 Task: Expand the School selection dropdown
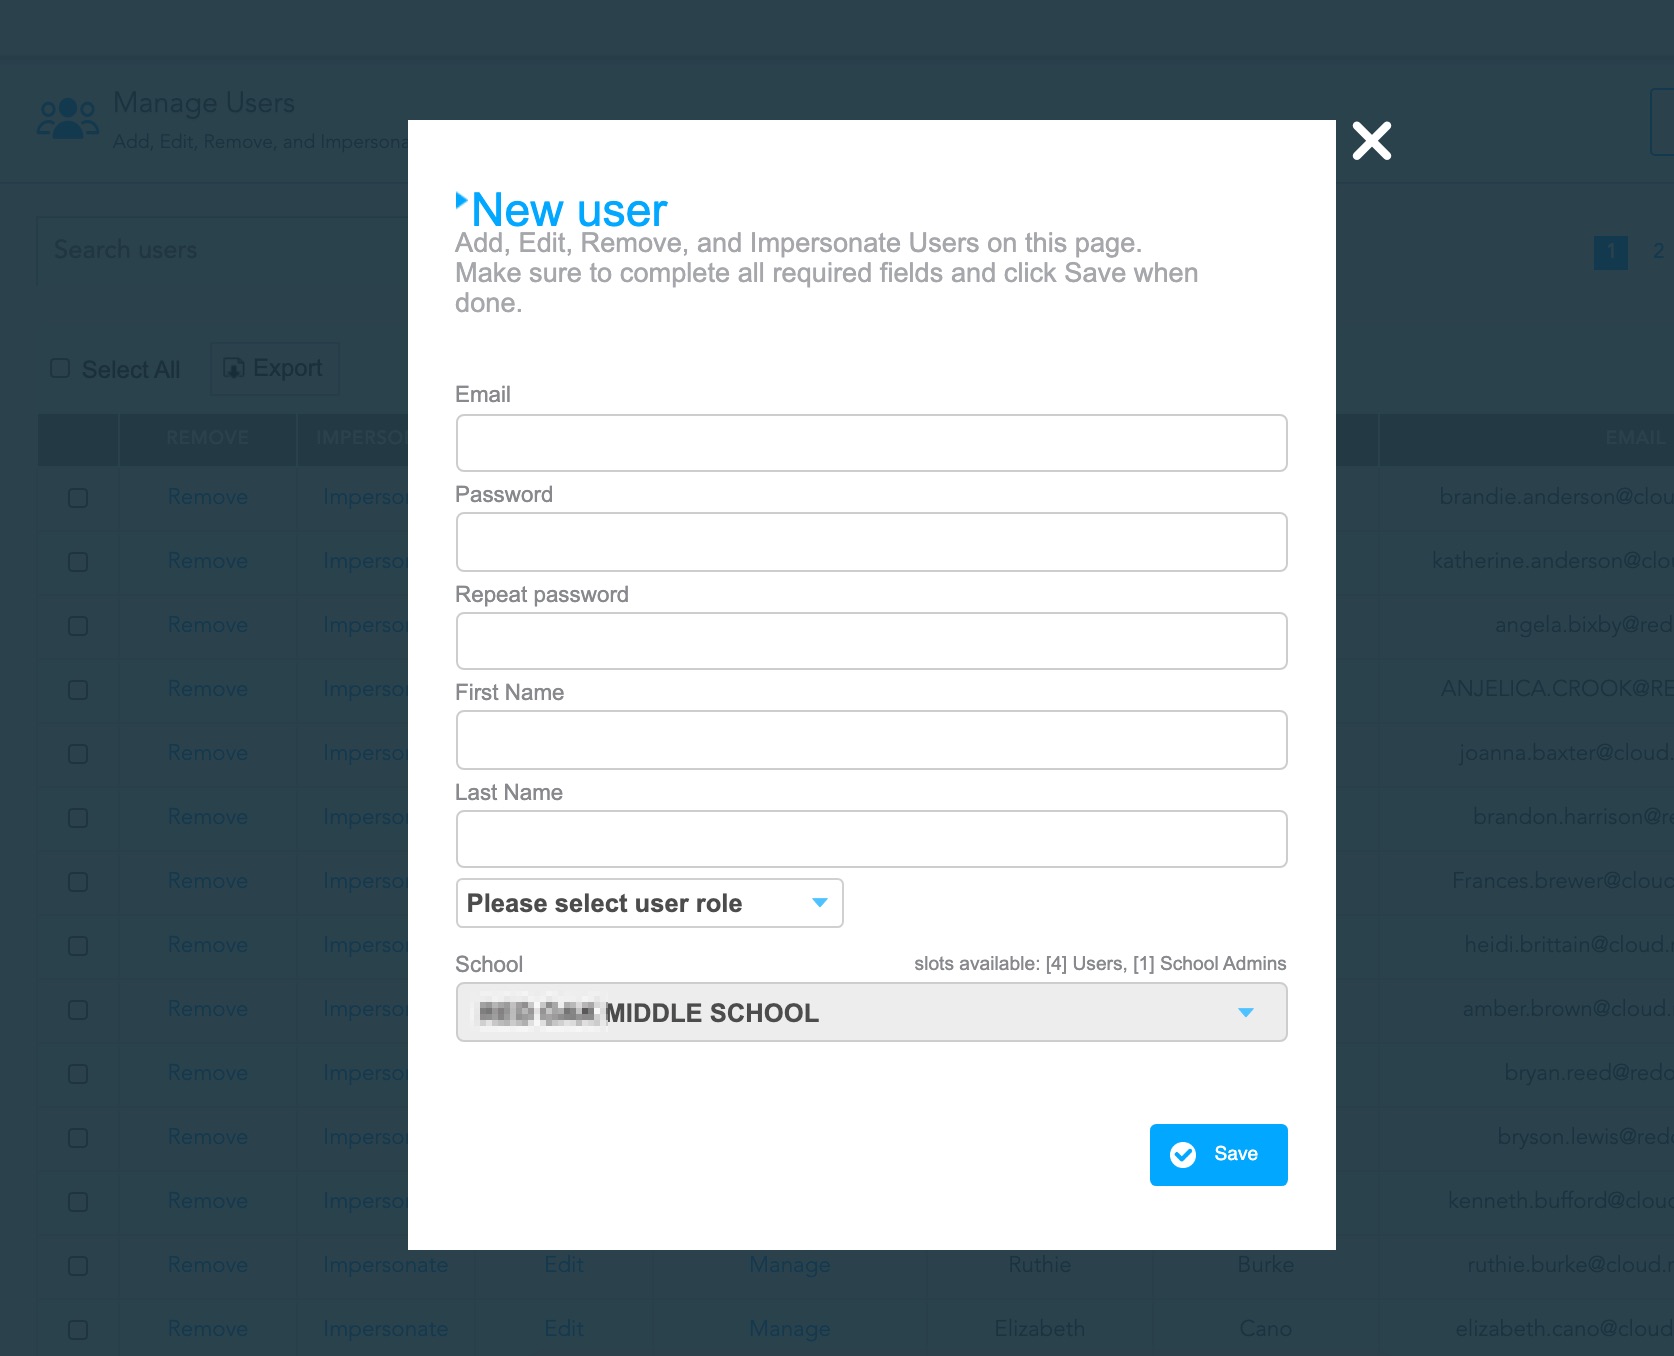click(870, 1012)
